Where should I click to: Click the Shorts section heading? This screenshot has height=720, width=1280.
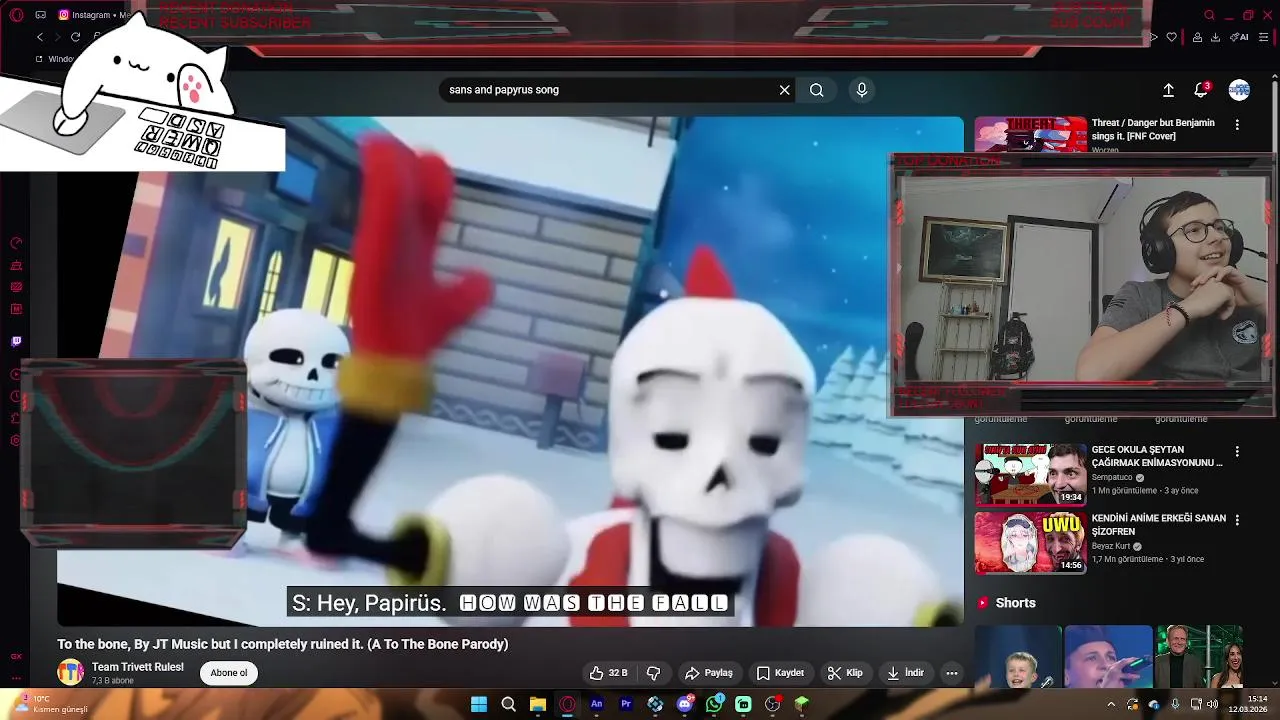(x=1015, y=603)
